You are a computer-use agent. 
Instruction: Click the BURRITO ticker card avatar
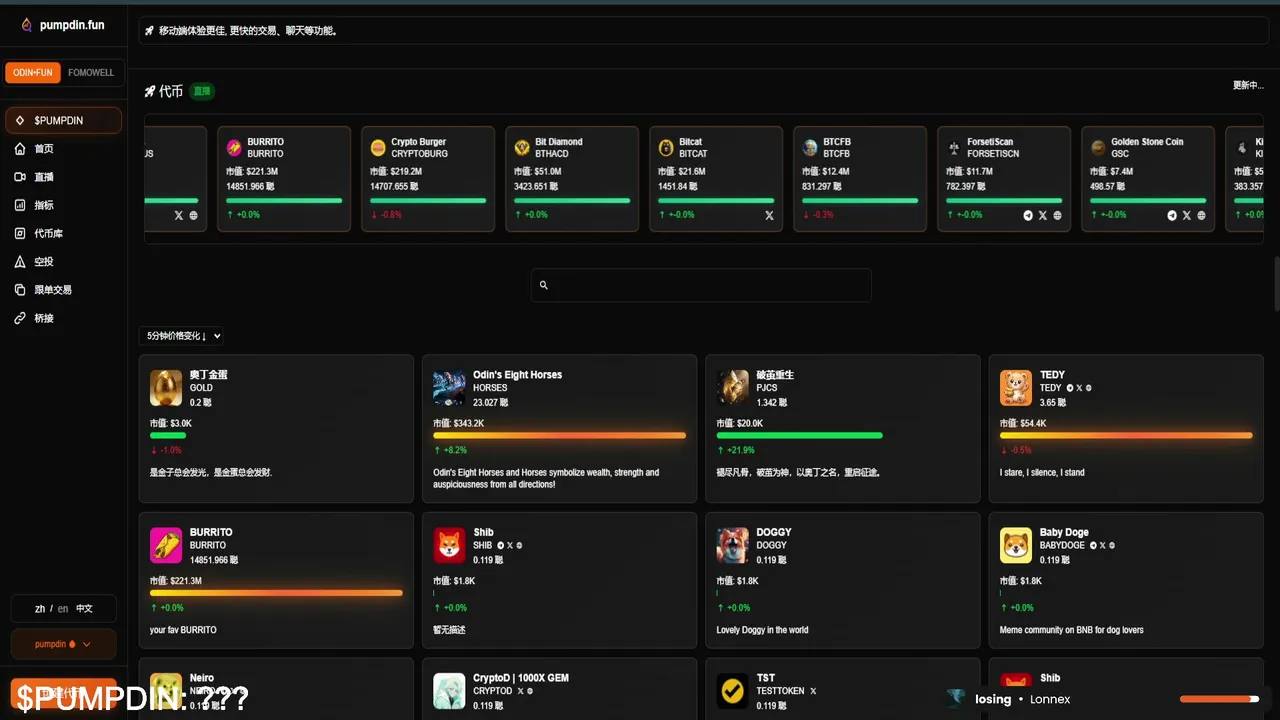234,148
